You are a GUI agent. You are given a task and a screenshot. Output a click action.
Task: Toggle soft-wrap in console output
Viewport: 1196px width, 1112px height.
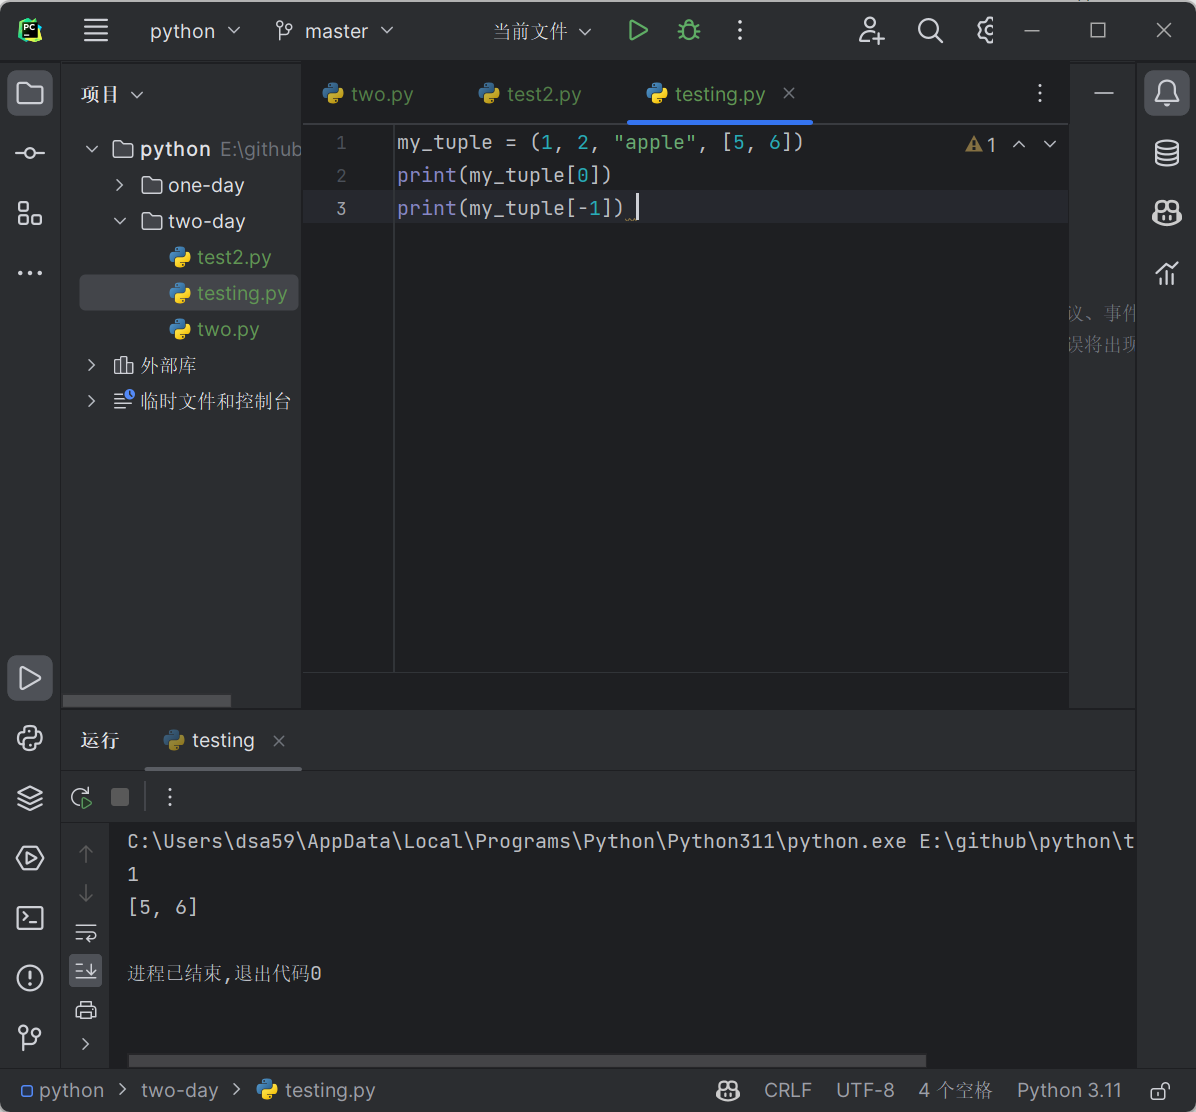85,932
